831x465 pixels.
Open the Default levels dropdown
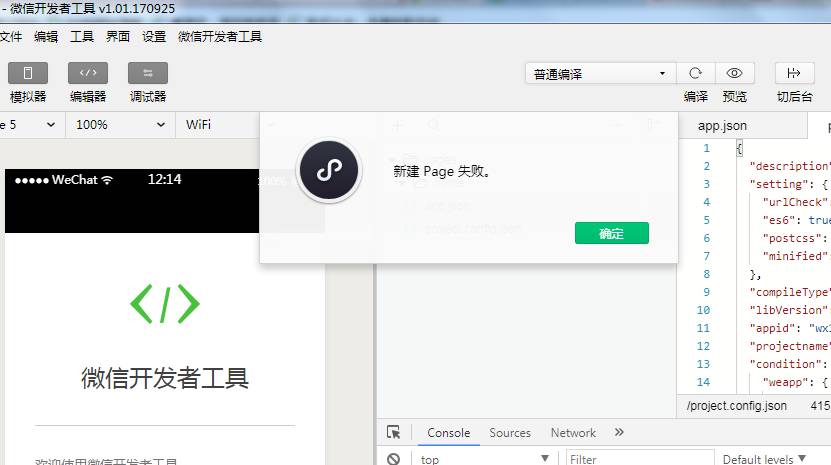764,459
